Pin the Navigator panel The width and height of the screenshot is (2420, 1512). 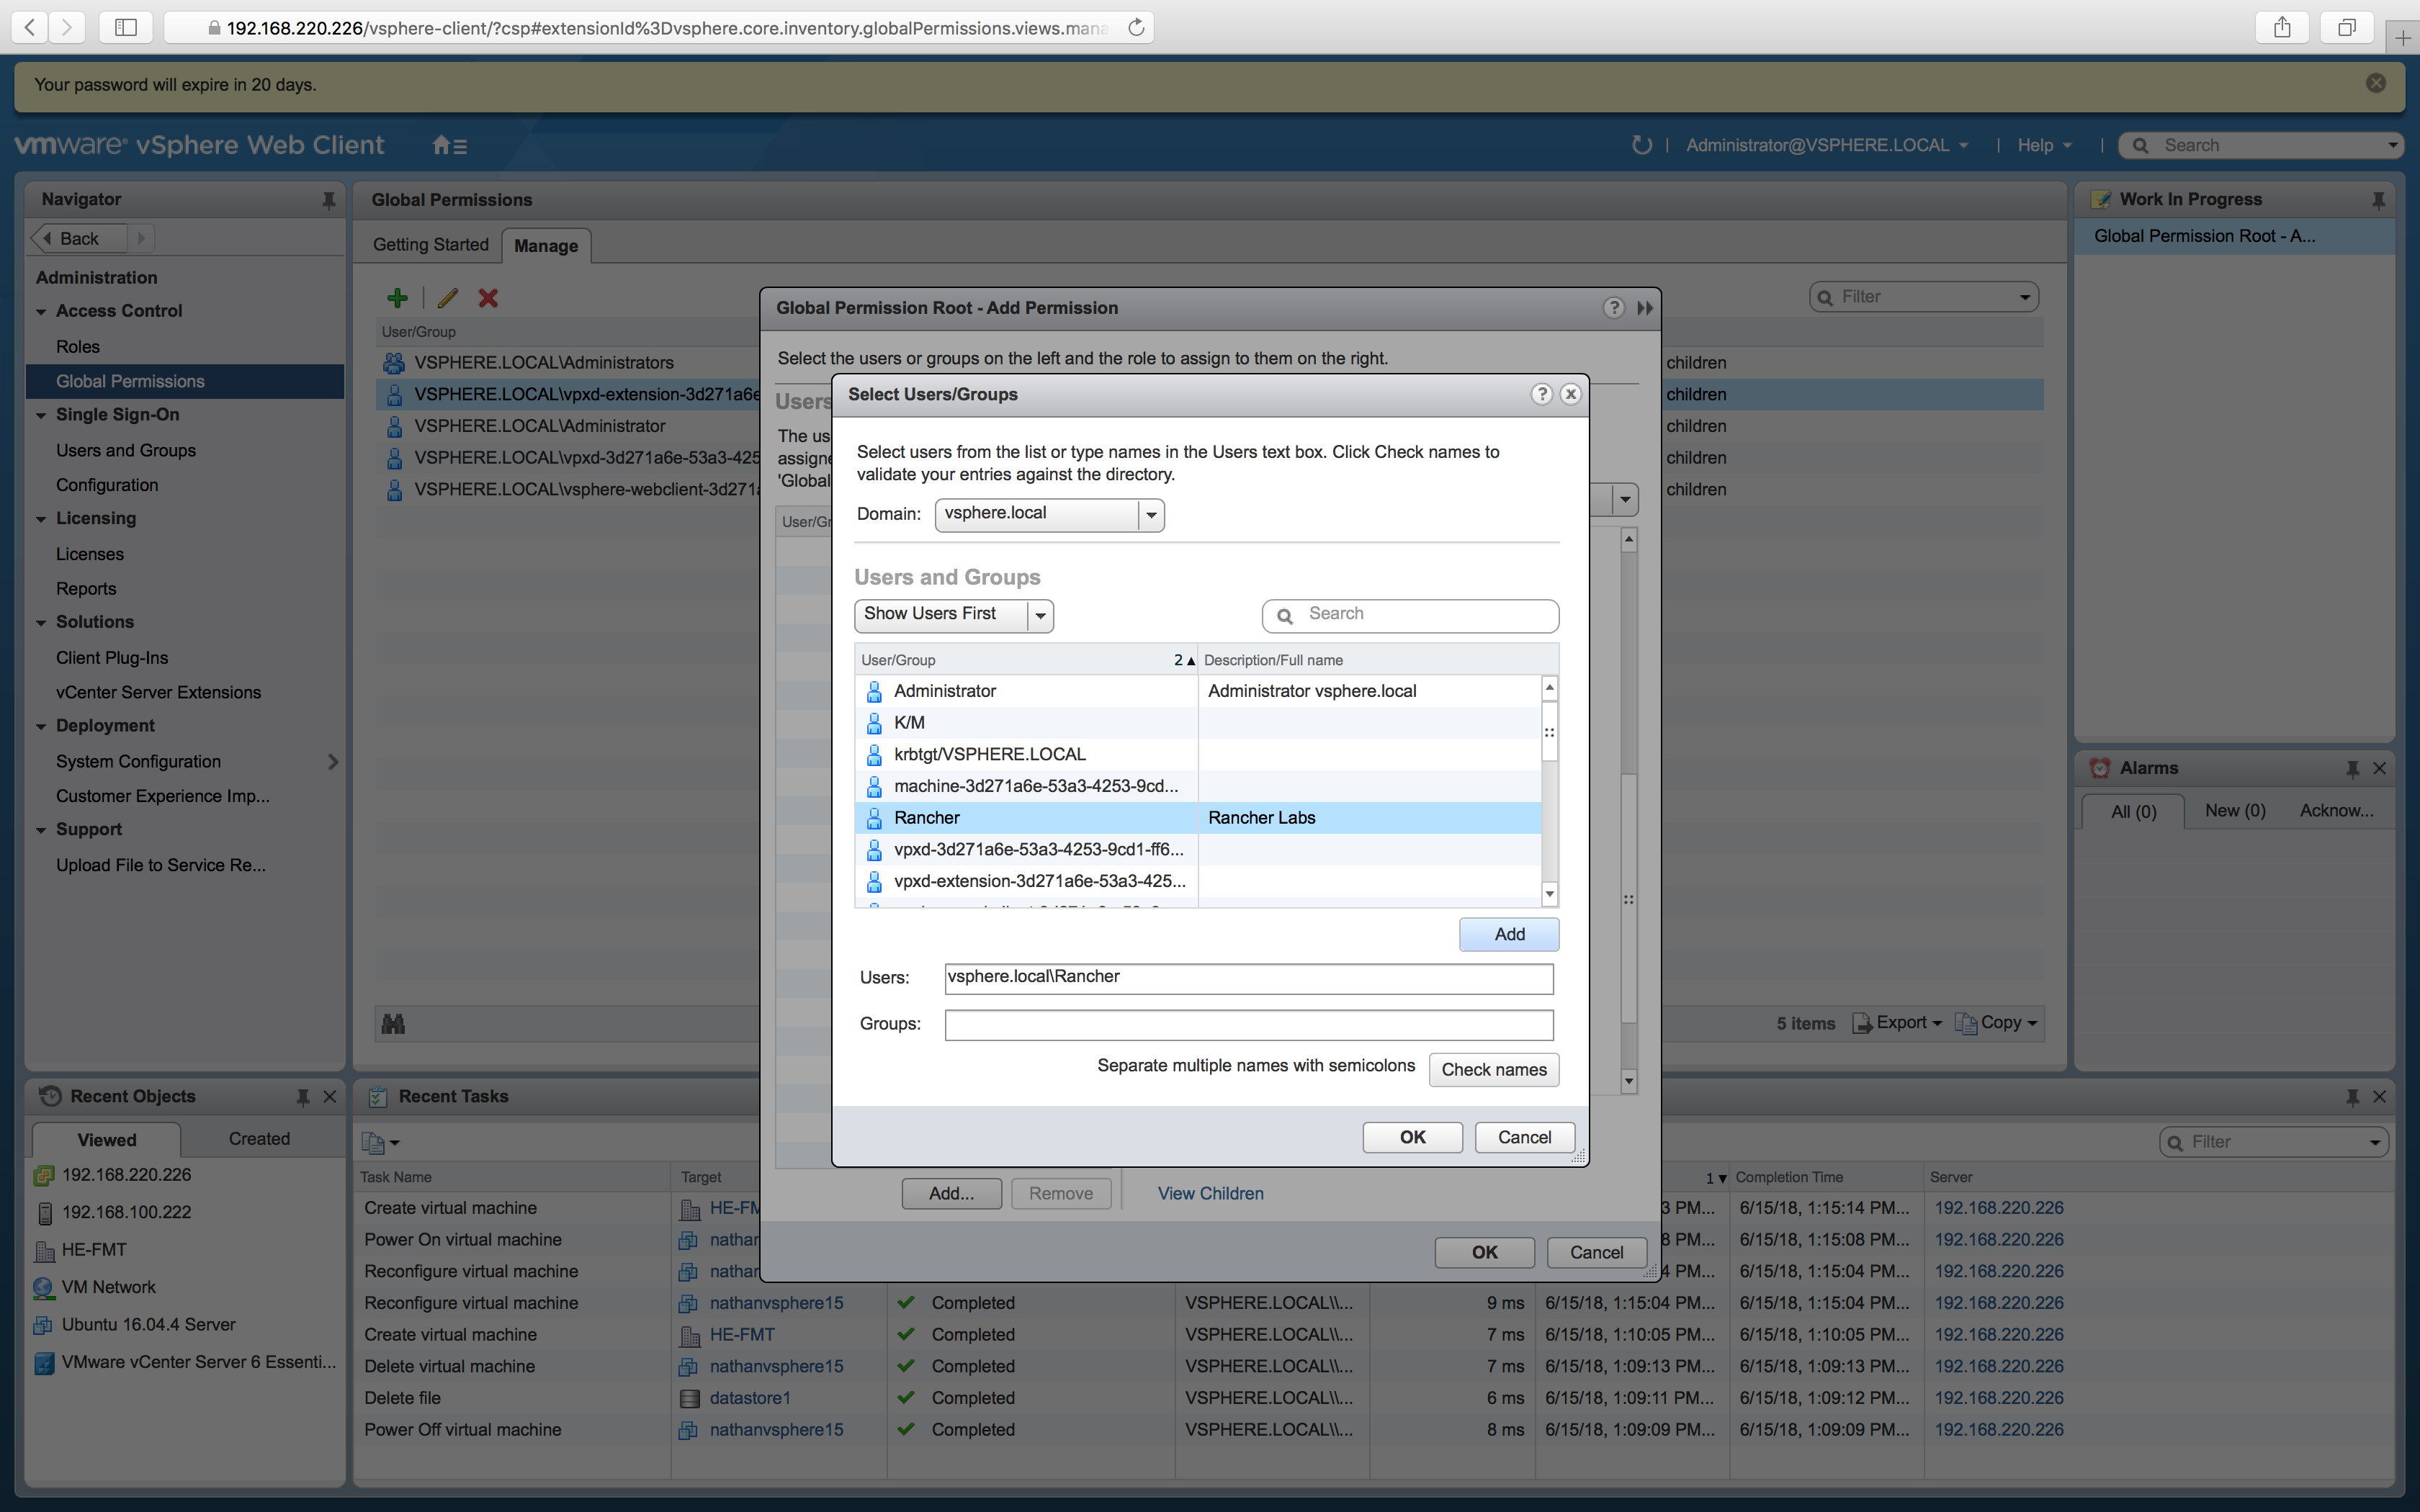pyautogui.click(x=328, y=200)
